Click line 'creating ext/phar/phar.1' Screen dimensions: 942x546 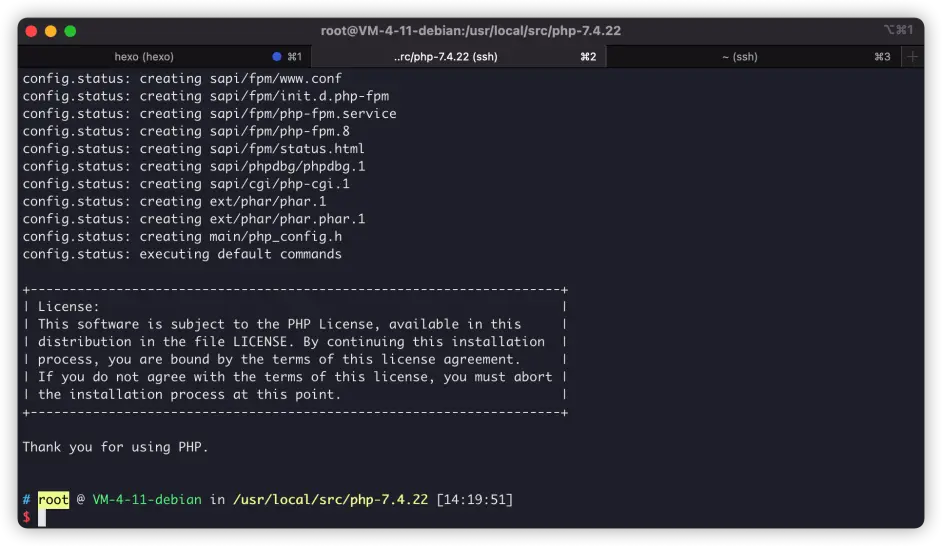[x=174, y=201]
